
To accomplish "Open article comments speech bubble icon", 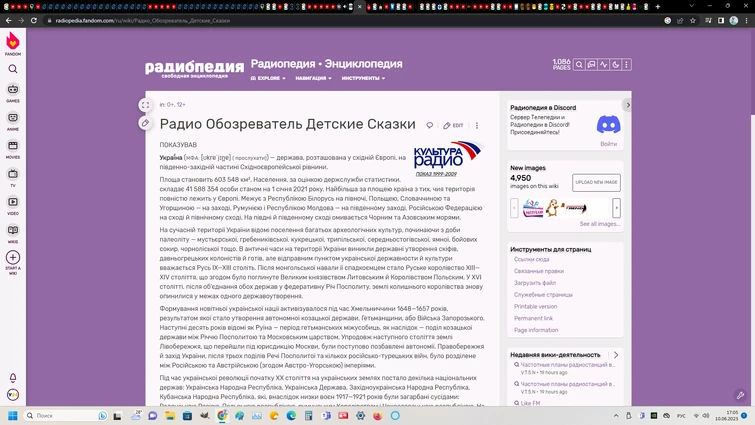I will pos(430,125).
